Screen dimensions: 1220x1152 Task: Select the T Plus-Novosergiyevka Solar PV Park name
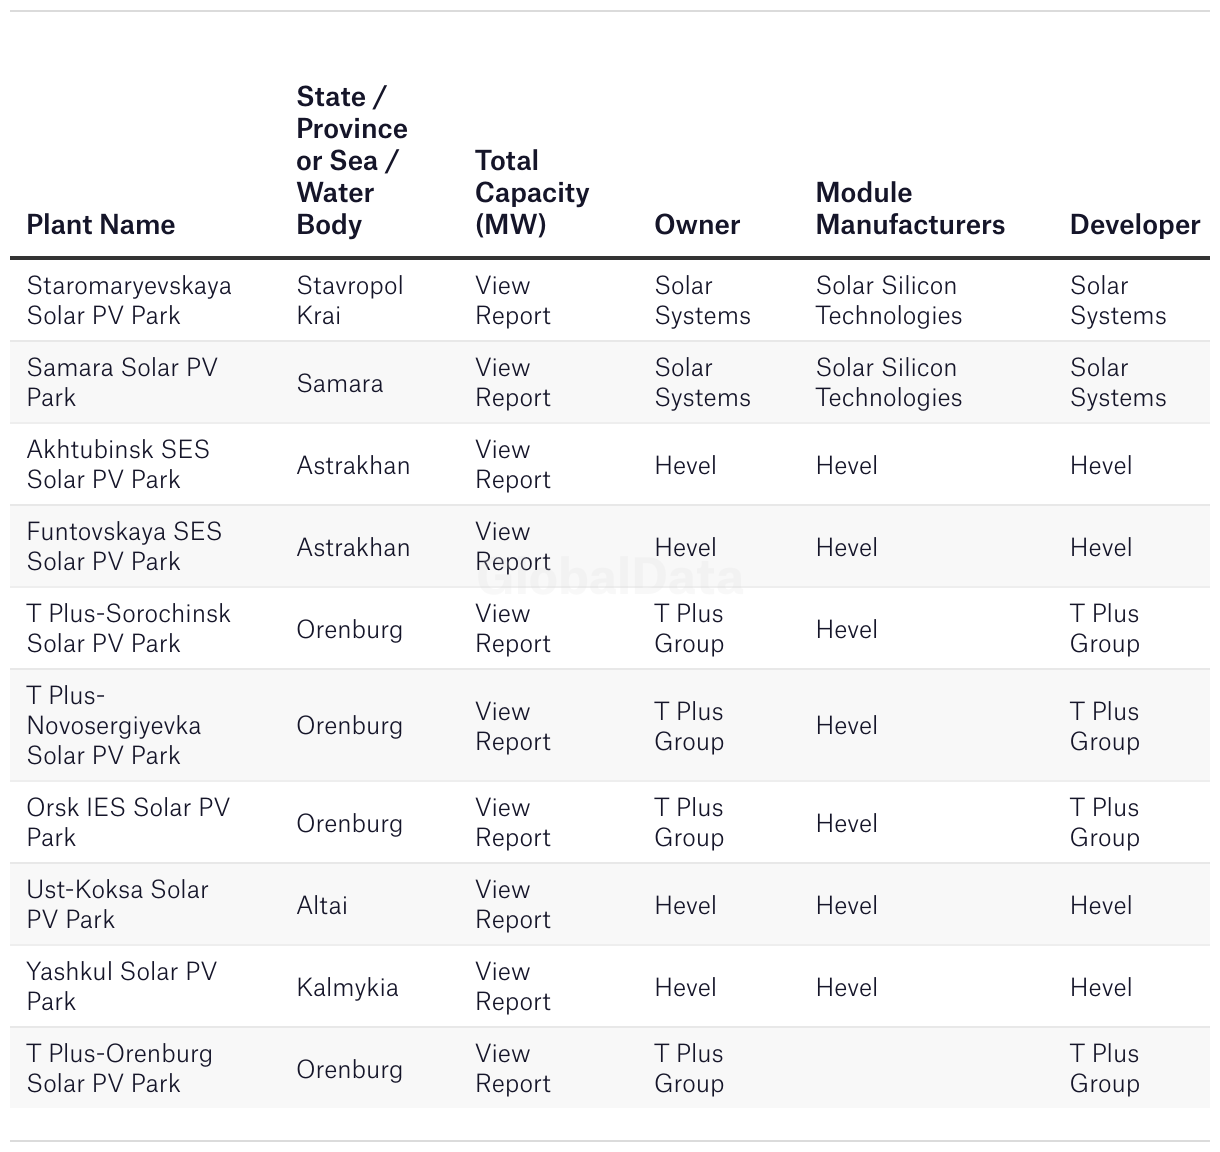point(114,726)
